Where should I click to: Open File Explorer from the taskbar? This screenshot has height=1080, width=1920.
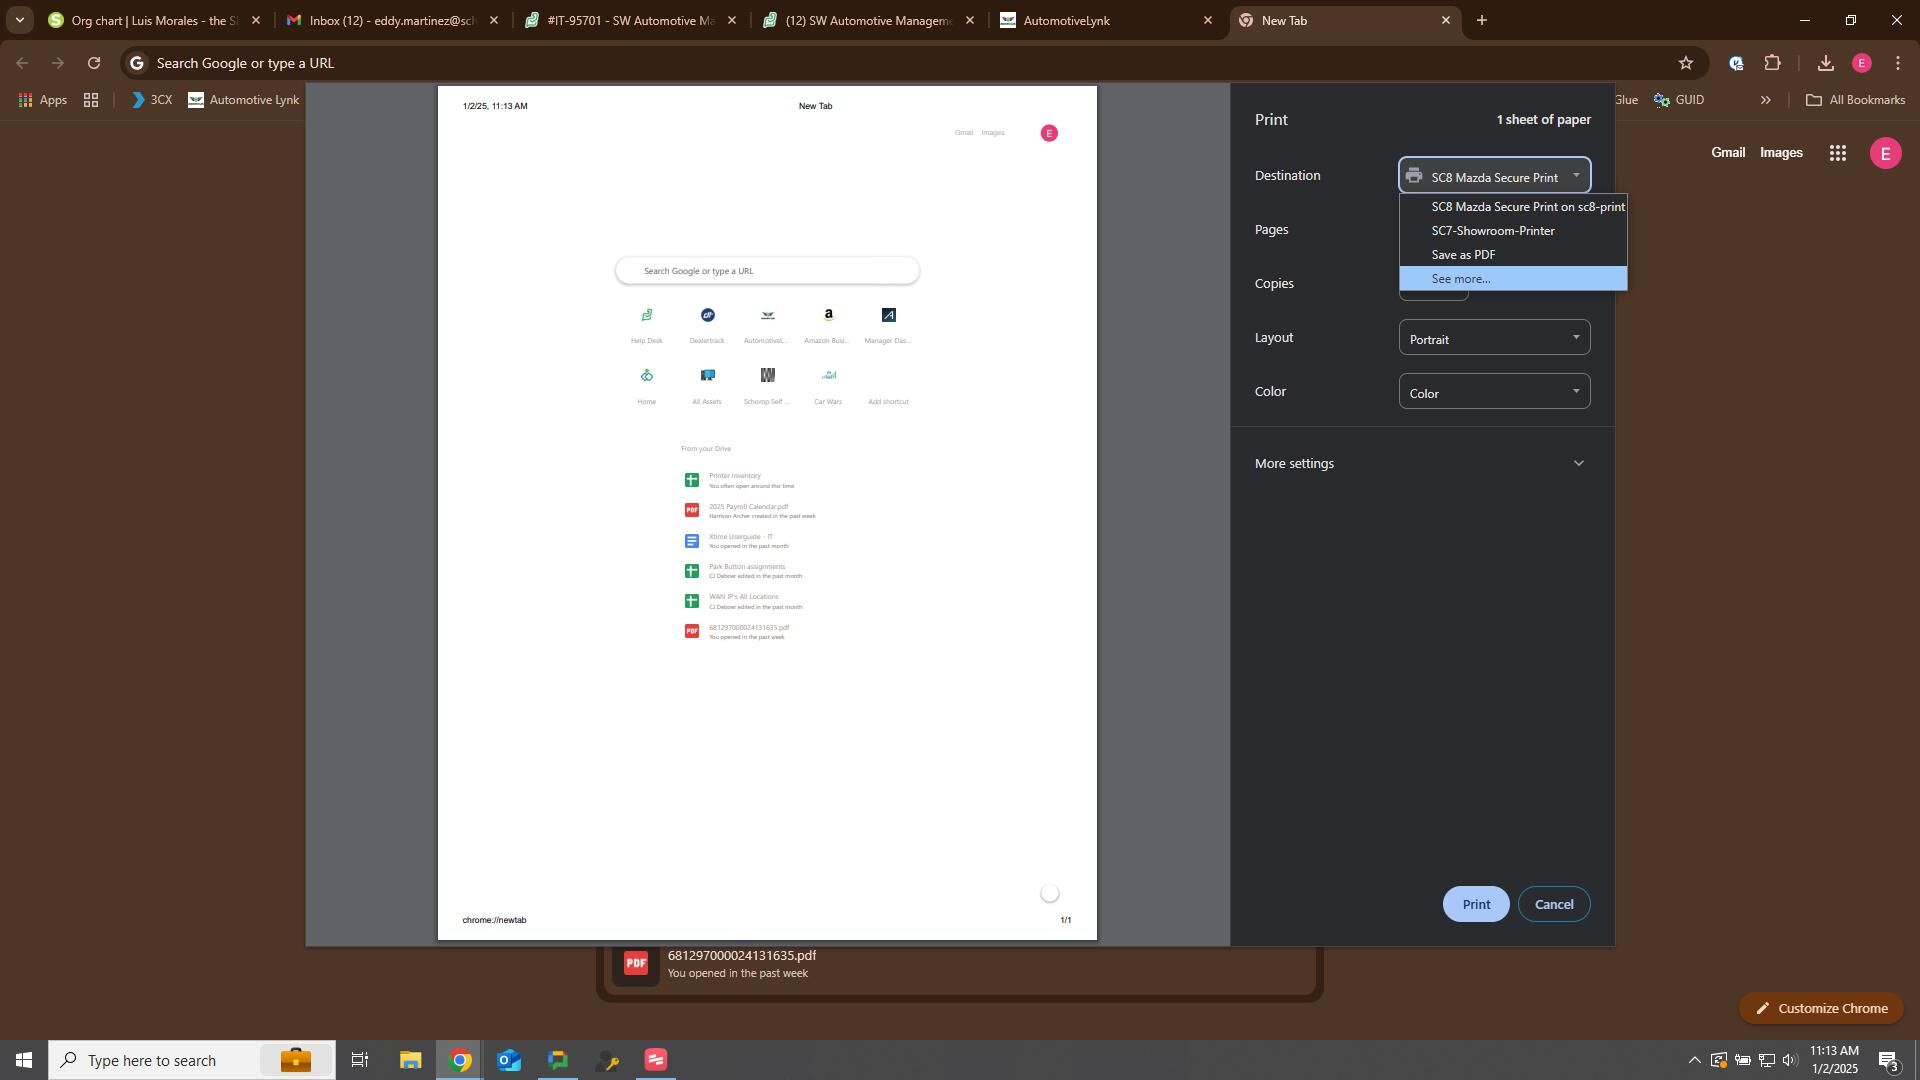coord(411,1060)
